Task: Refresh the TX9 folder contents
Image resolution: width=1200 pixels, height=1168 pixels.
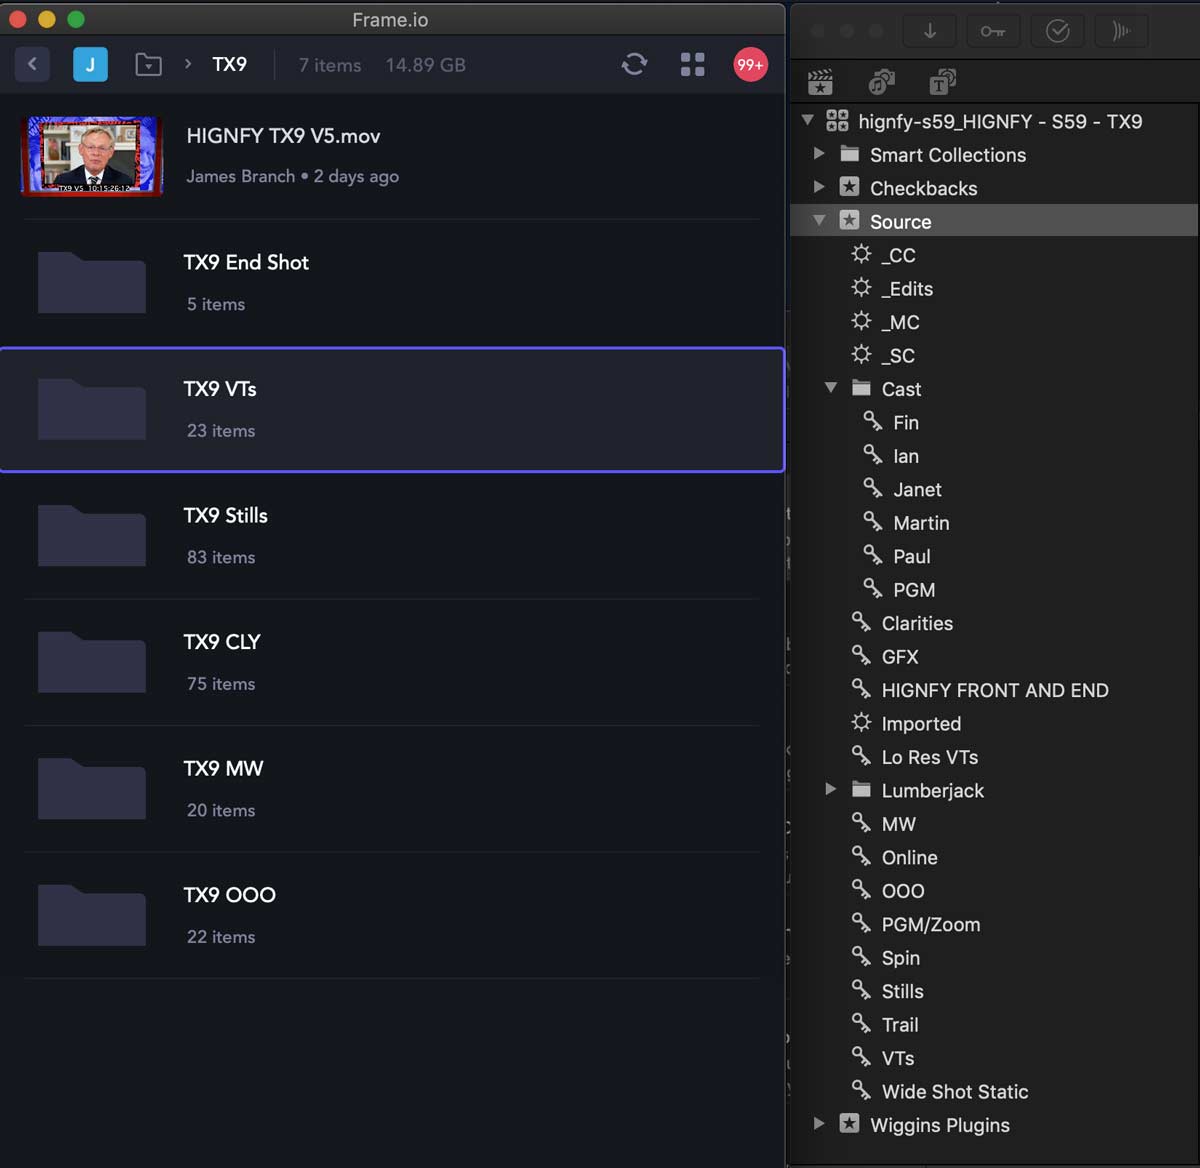Action: point(634,65)
